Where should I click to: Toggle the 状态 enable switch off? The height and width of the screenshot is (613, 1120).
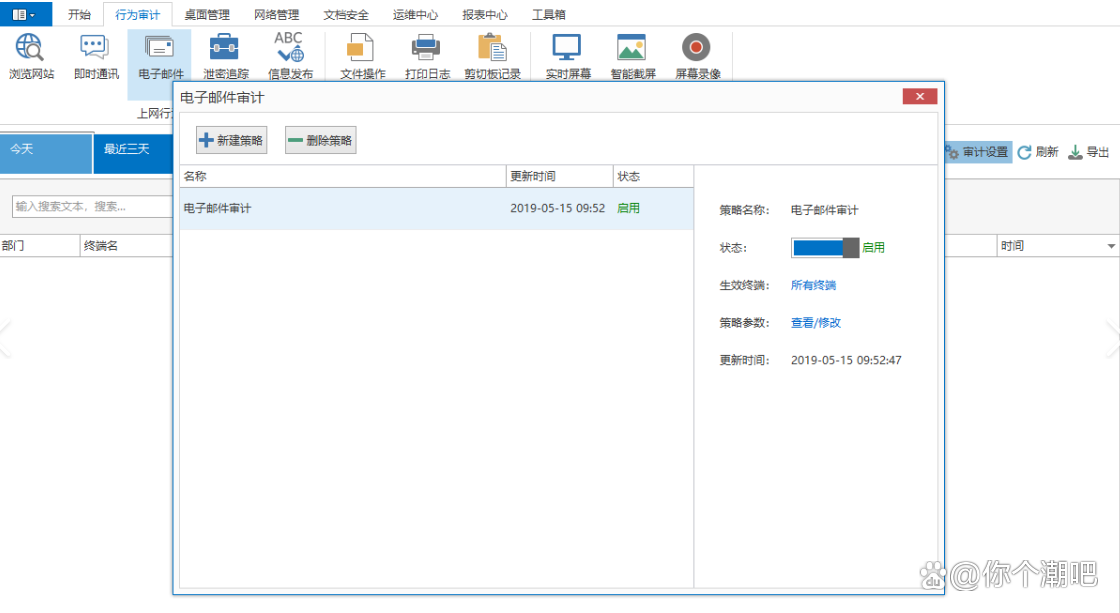[825, 248]
